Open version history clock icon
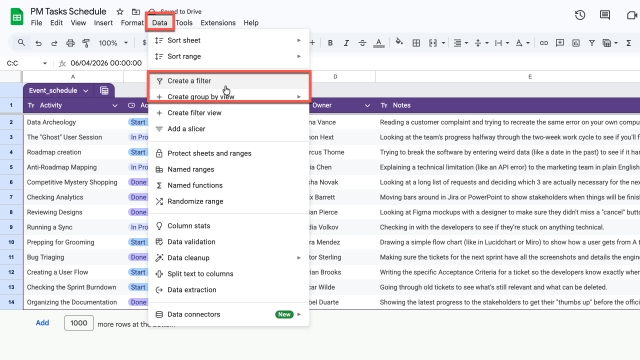The width and height of the screenshot is (640, 360). coord(580,16)
